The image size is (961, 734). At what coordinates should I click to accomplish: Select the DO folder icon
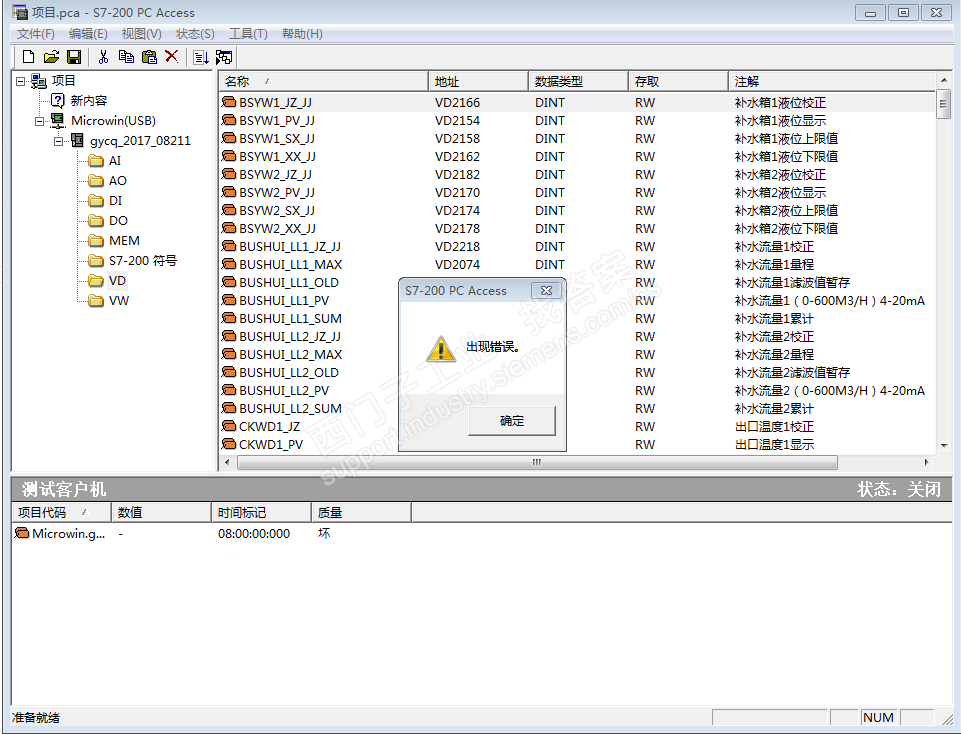point(96,221)
